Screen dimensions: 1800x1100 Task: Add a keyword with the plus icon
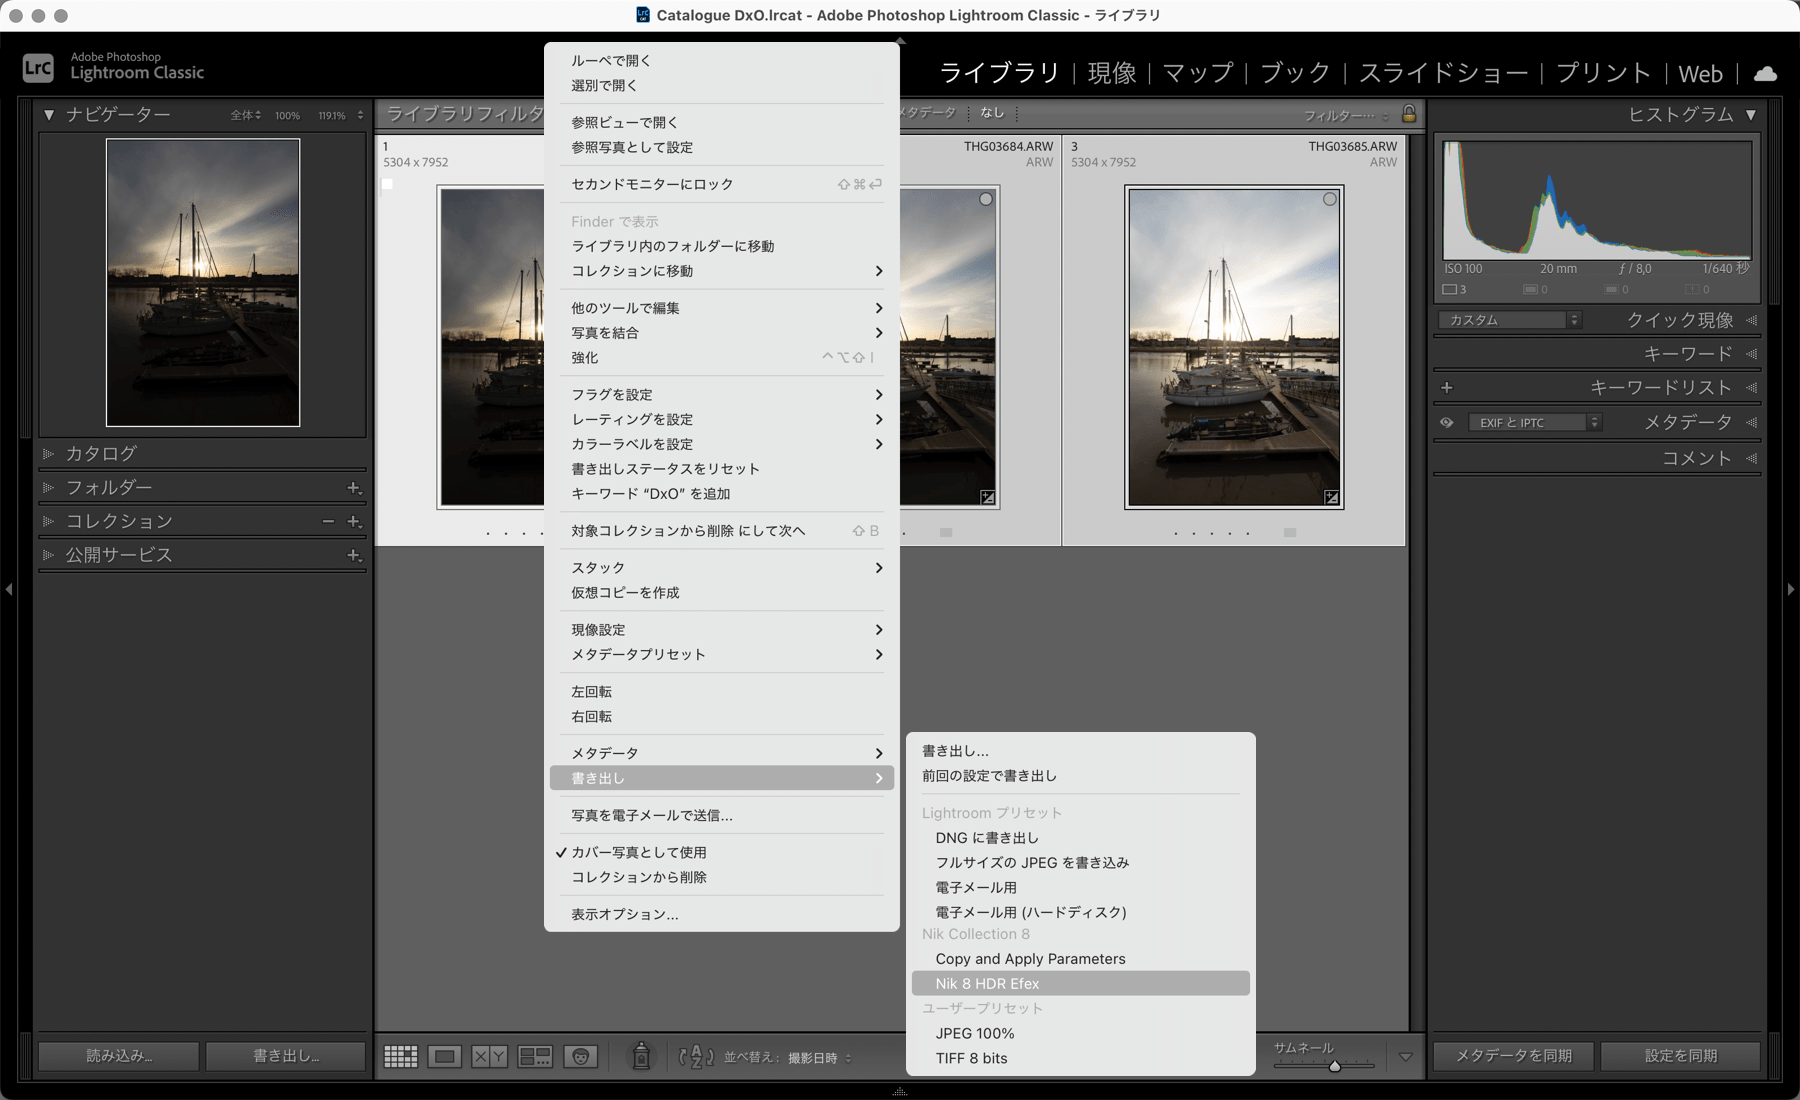point(1447,388)
